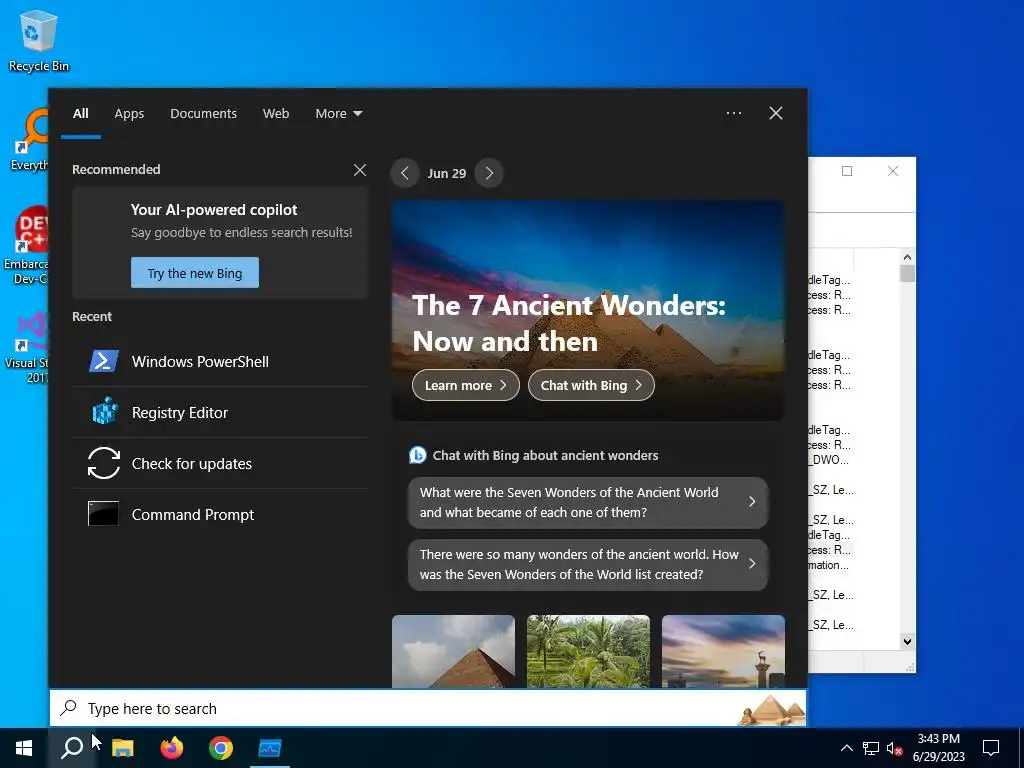The height and width of the screenshot is (768, 1024).
Task: Click the pyramid illustration in search box
Action: (x=772, y=709)
